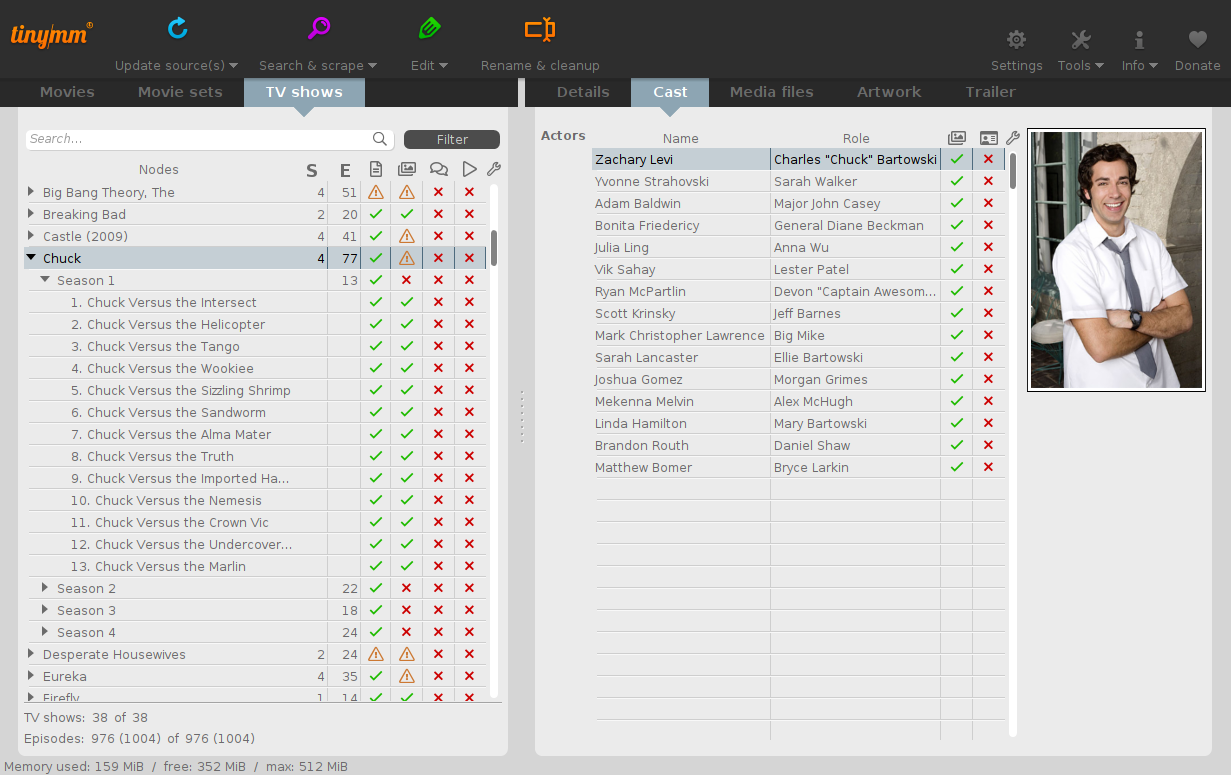1231x775 pixels.
Task: Open the Details tab
Action: [x=583, y=92]
